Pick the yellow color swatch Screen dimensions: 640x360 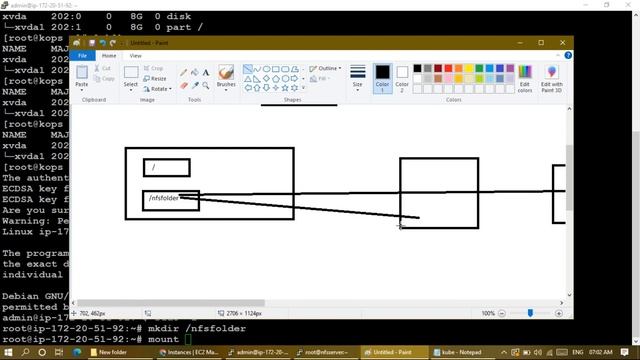click(x=469, y=68)
